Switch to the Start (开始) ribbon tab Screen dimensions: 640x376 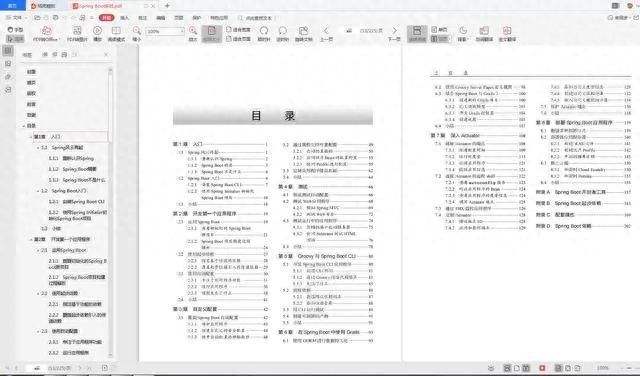(x=106, y=18)
